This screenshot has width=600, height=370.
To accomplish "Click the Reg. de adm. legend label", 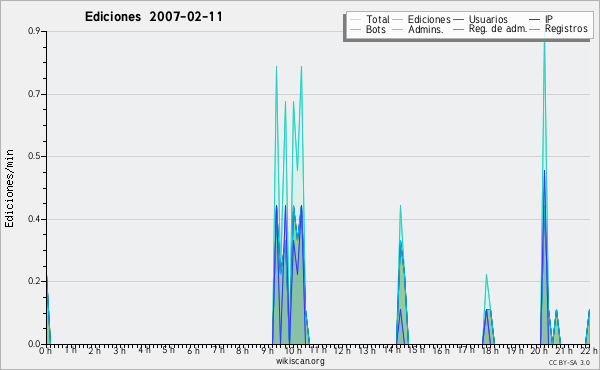I will [x=498, y=29].
